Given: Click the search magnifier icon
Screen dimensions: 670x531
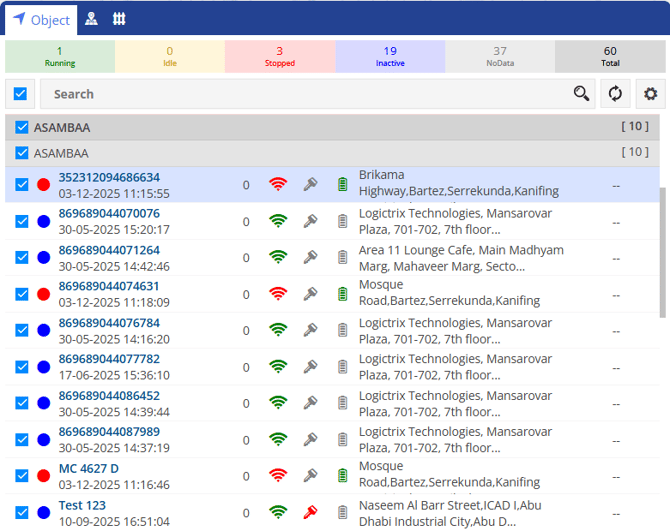Looking at the screenshot, I should pos(581,94).
